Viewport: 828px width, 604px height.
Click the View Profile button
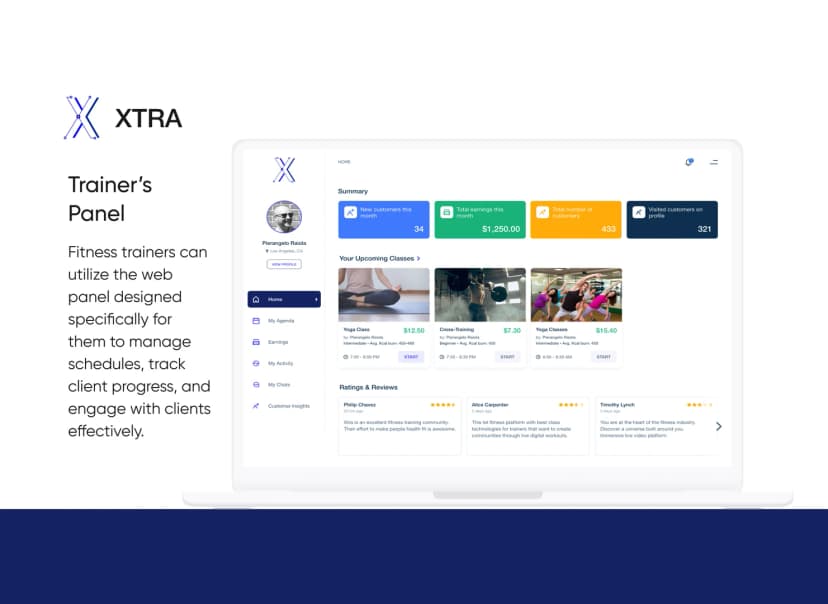click(284, 264)
